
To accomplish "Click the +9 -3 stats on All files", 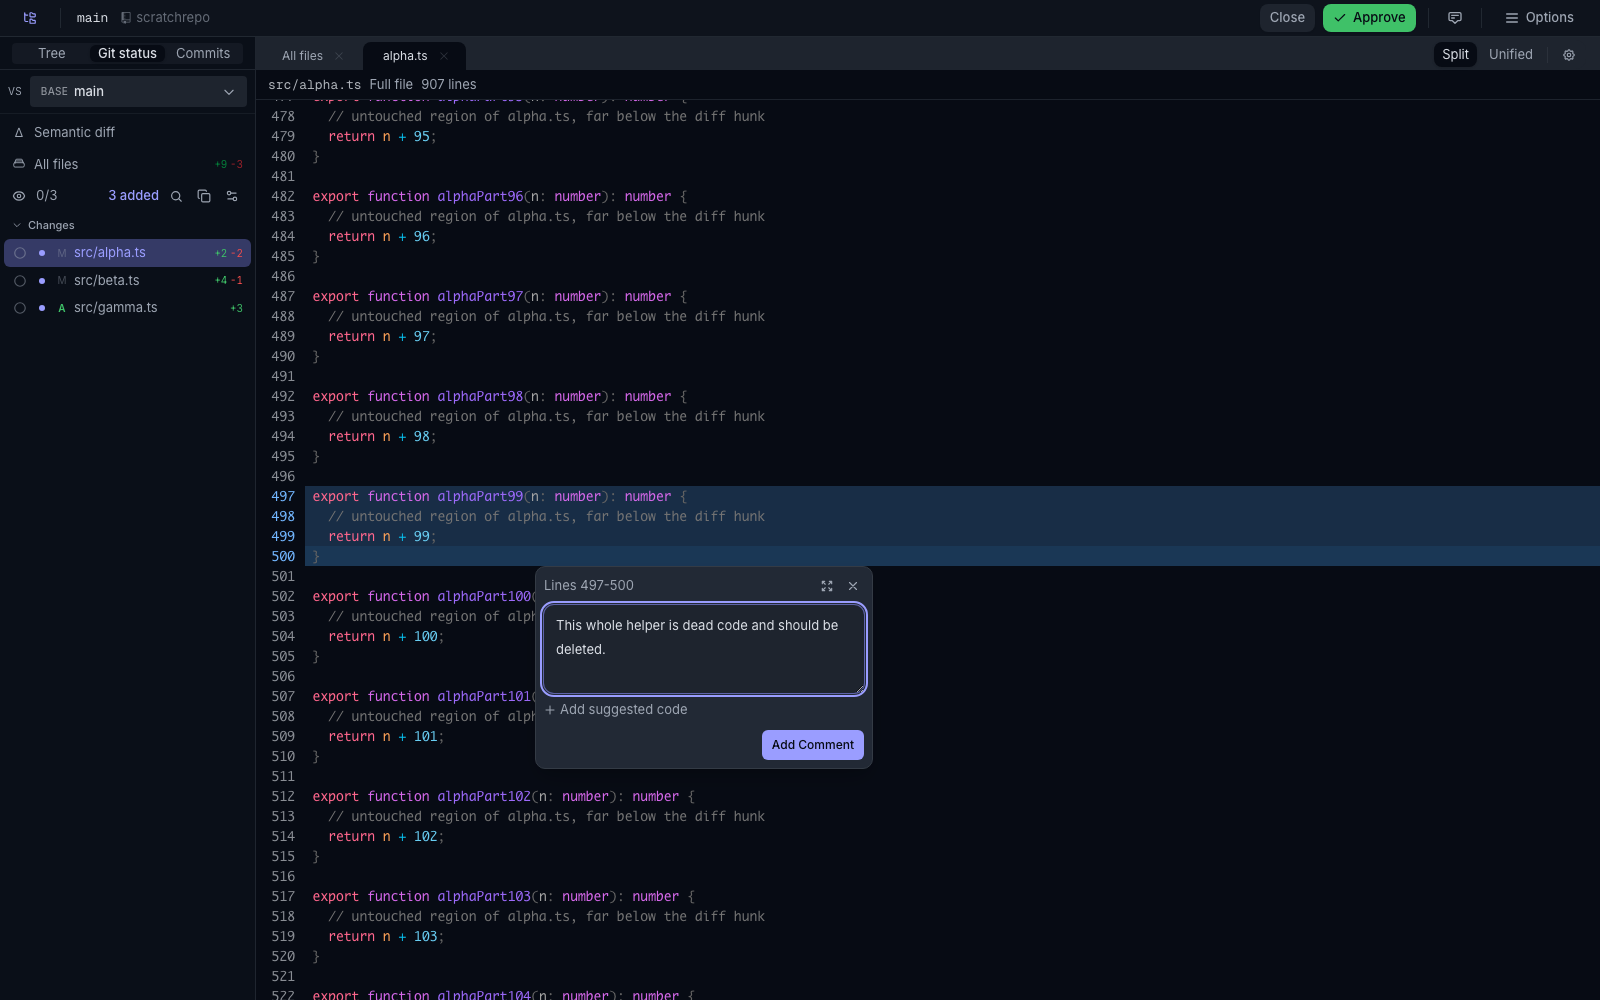I will click(229, 164).
